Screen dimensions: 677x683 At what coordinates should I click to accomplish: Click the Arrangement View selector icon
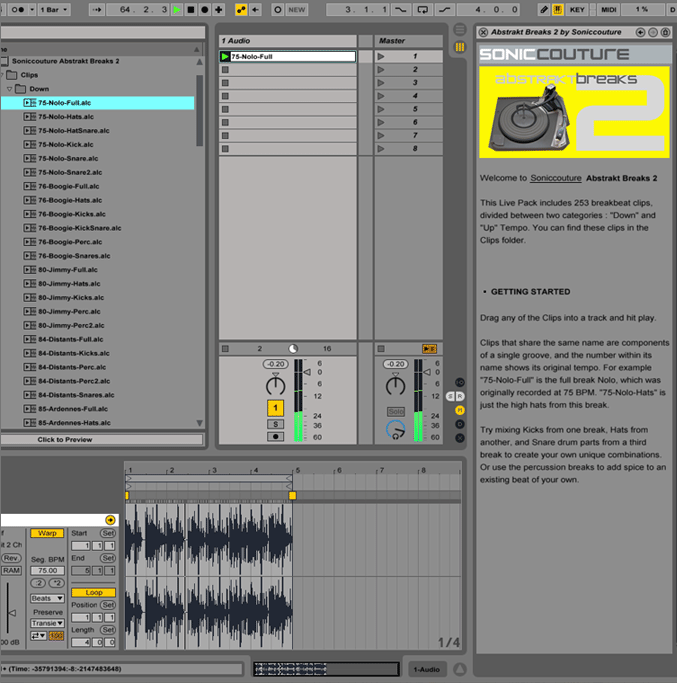[x=460, y=30]
